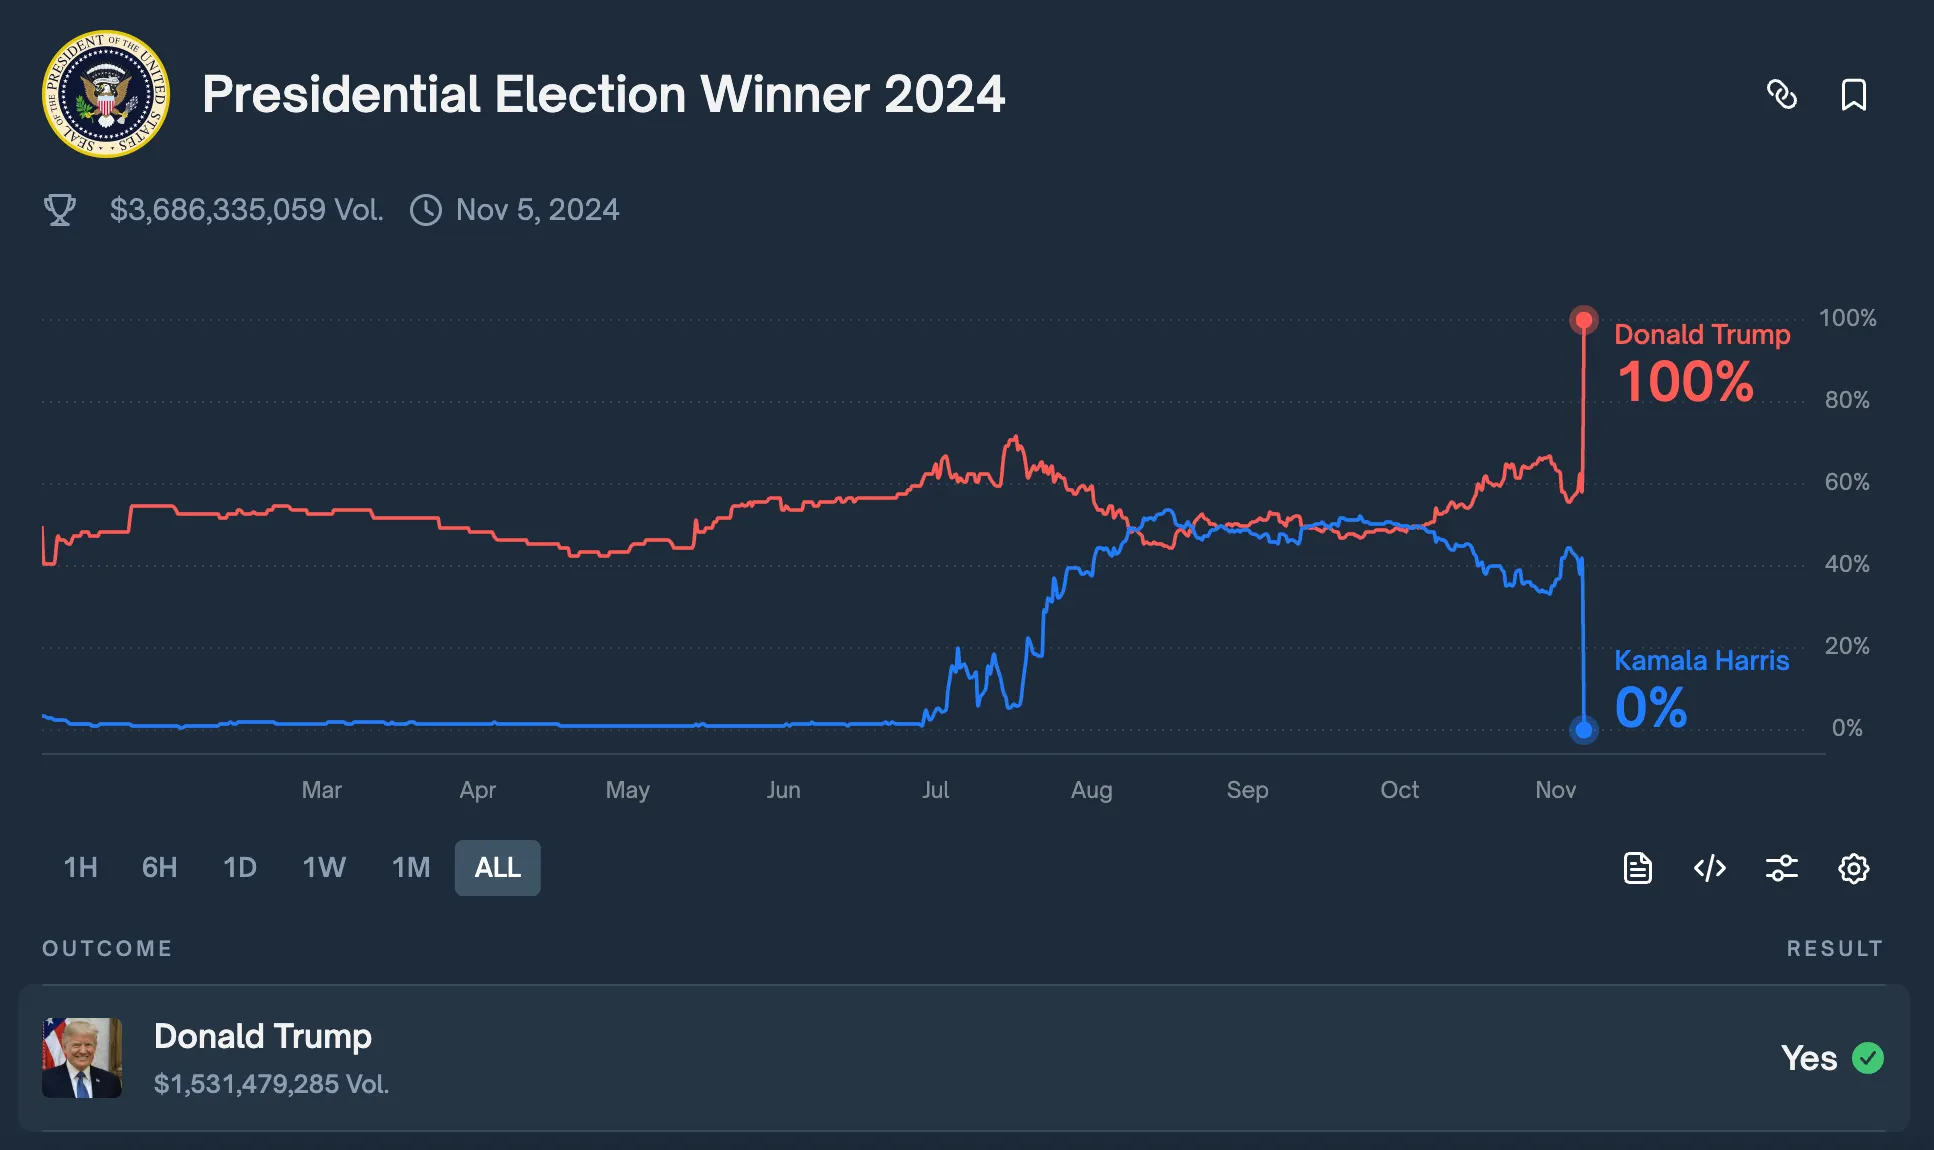This screenshot has height=1150, width=1934.
Task: Select the 6H time range
Action: point(159,867)
